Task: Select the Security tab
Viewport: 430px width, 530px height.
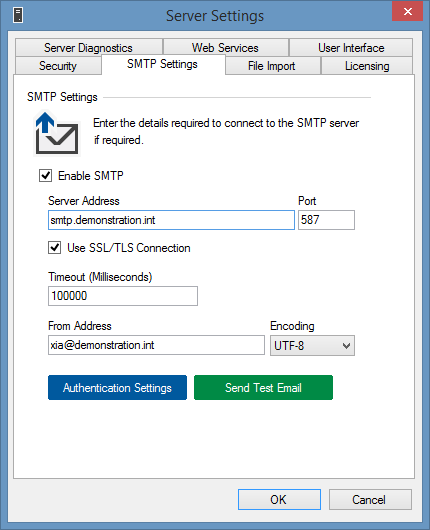Action: click(x=58, y=66)
